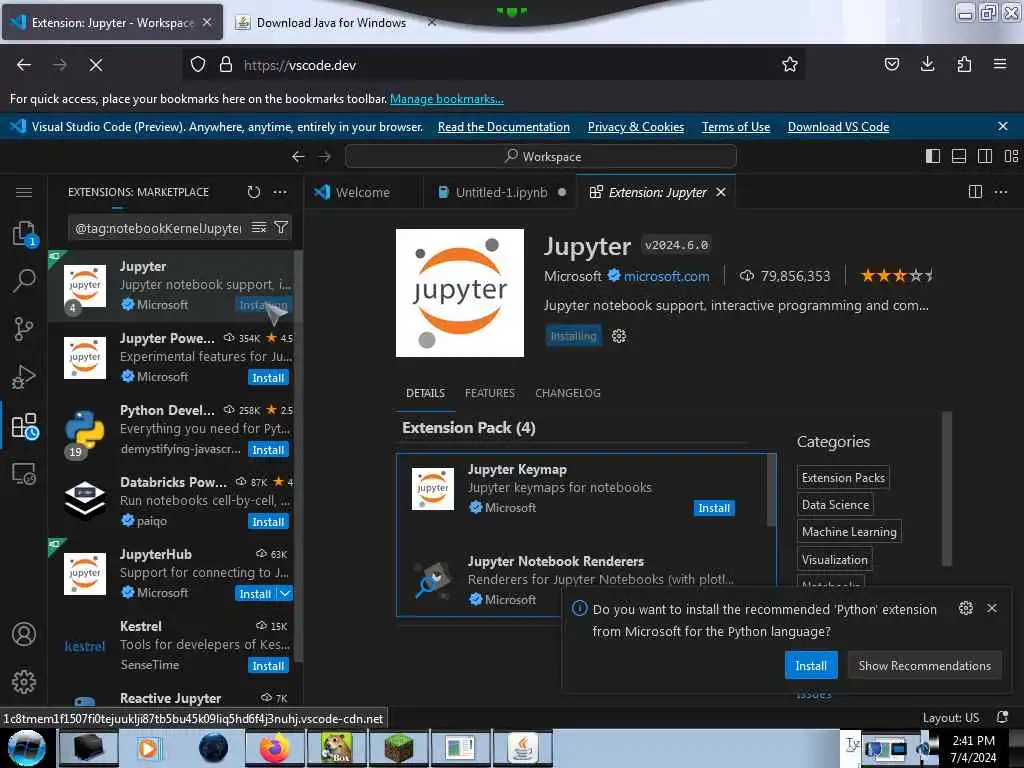
Task: Save page to Pocket icon
Action: [x=891, y=64]
